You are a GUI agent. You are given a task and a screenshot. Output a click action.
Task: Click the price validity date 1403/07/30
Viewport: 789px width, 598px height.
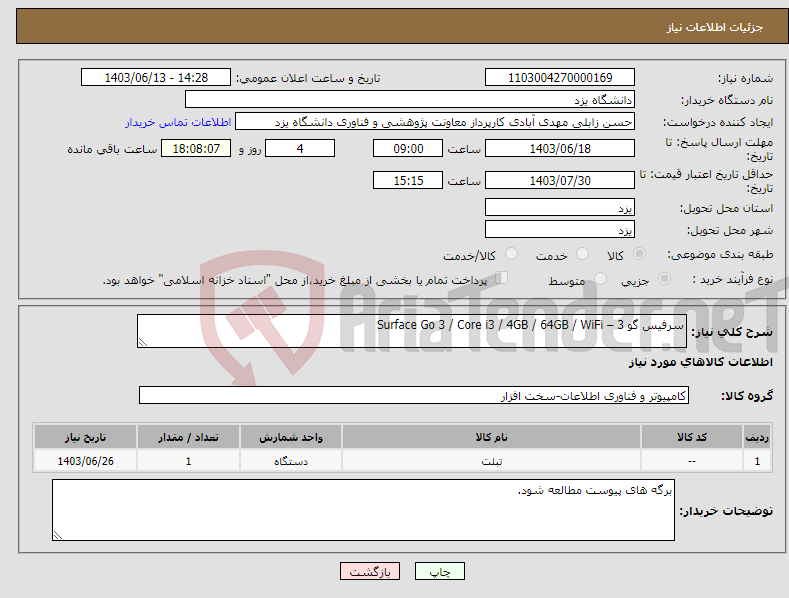tap(560, 180)
